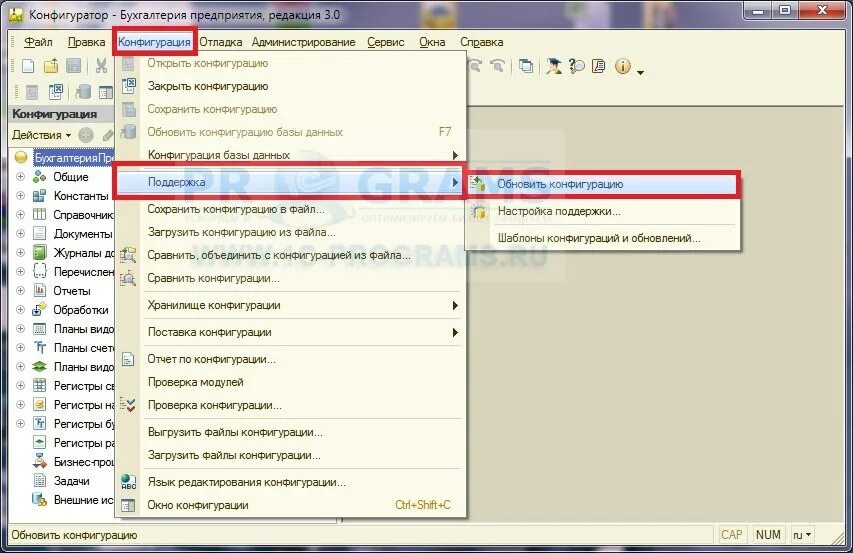Viewport: 853px width, 553px height.
Task: Click the CAP status bar indicator
Action: tap(732, 535)
